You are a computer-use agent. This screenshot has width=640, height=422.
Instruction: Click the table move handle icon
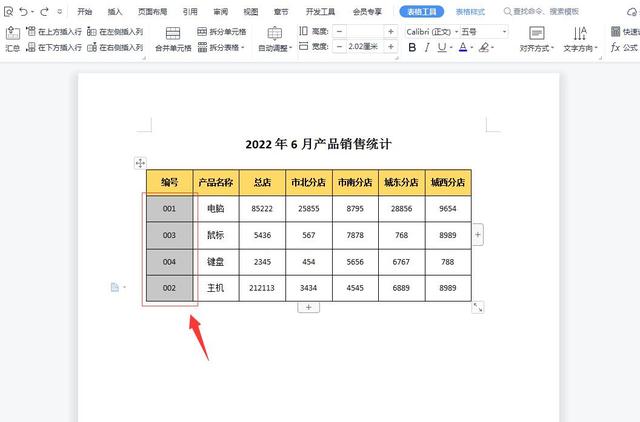pos(140,163)
